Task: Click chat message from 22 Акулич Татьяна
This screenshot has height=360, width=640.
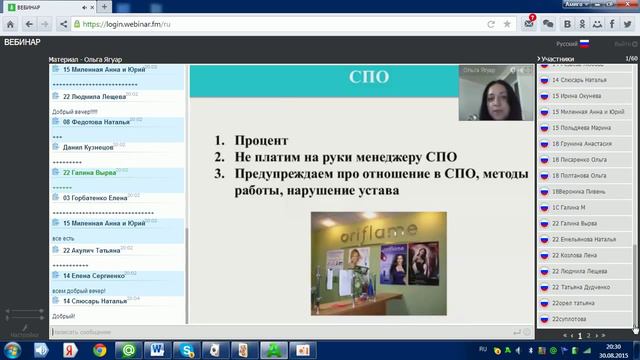Action: tap(117, 258)
